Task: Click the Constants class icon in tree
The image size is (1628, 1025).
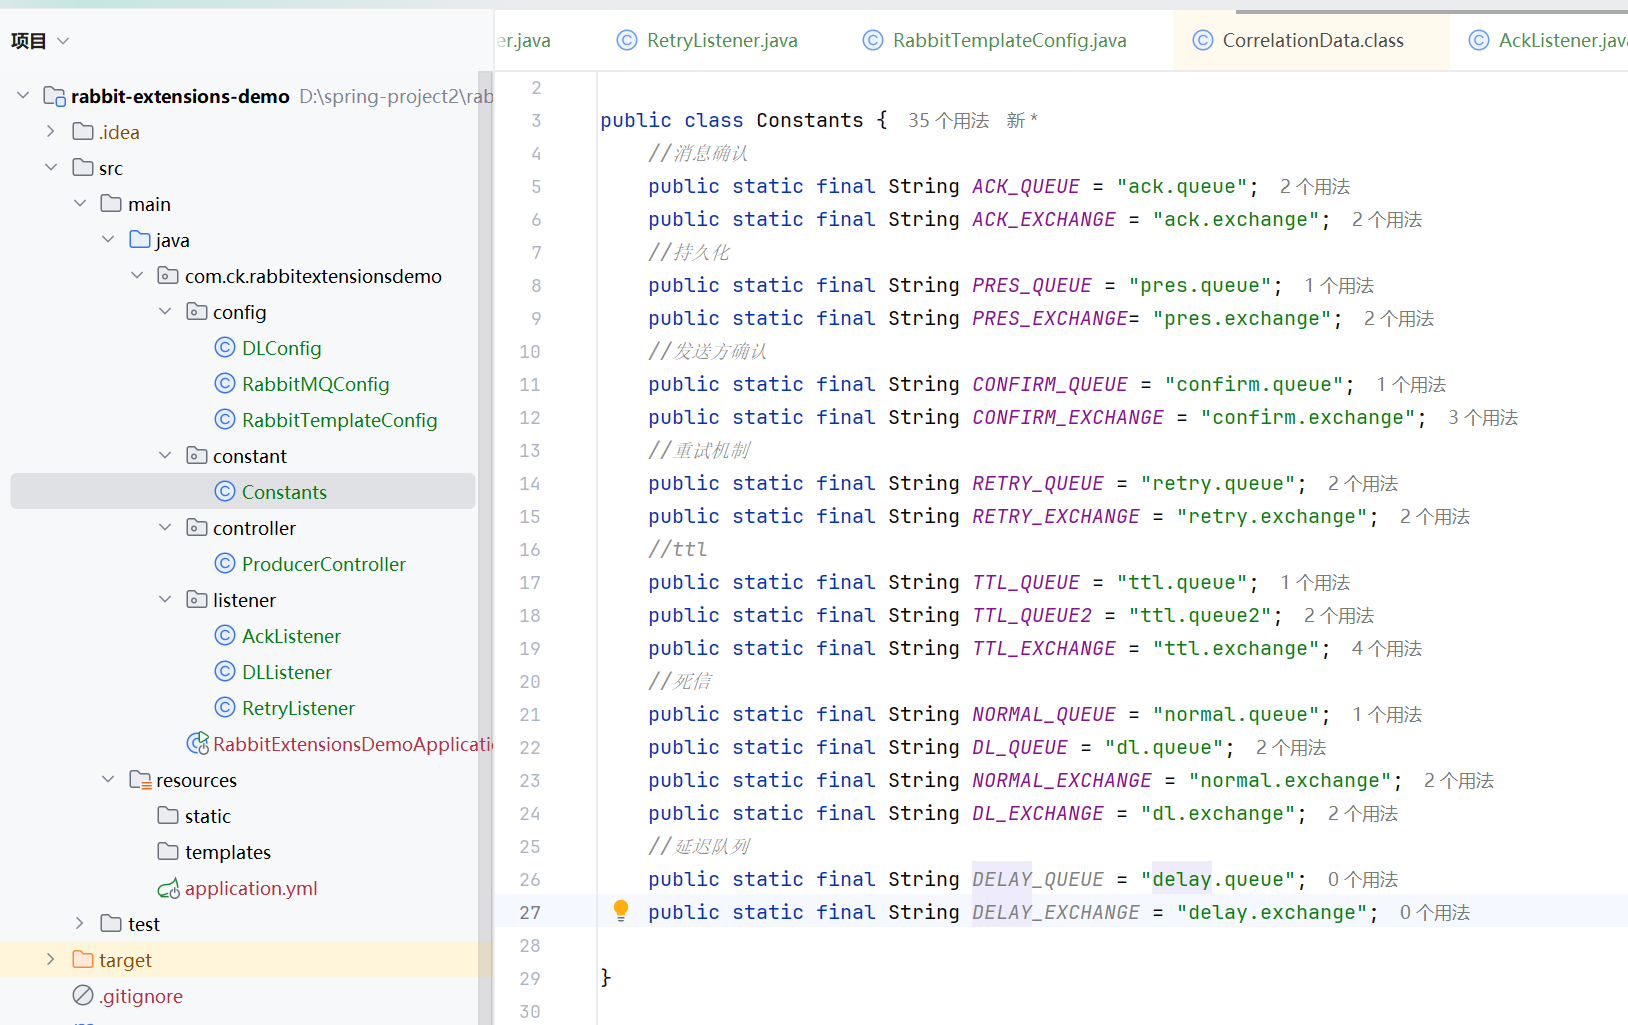Action: (x=225, y=491)
